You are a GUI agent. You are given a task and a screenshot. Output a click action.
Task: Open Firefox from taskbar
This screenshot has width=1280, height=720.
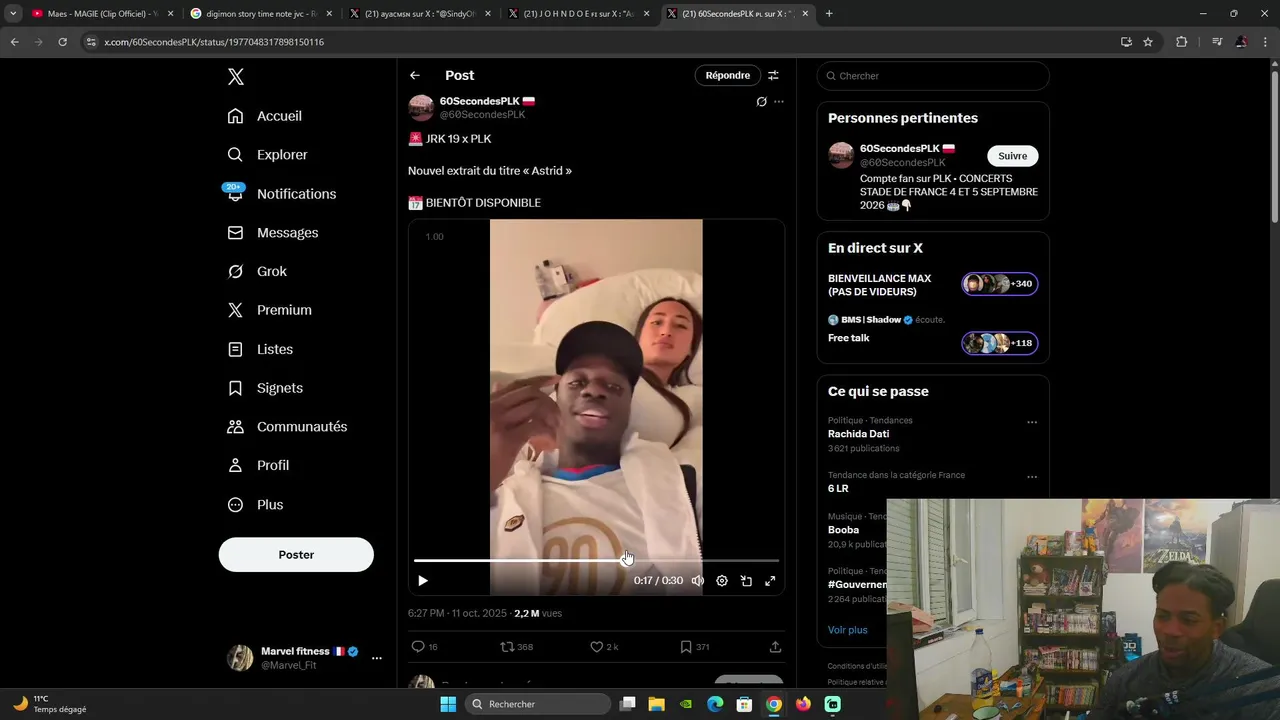pos(803,704)
